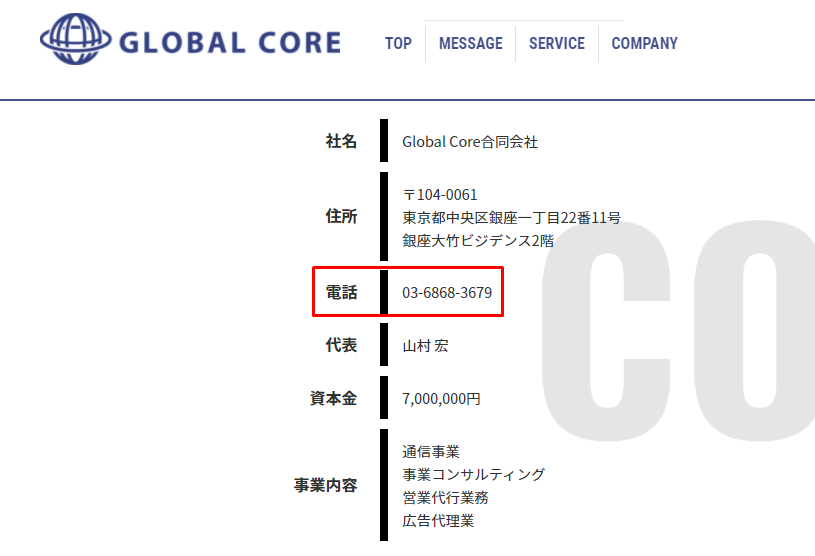815x556 pixels.
Task: Go to the TOP page
Action: (398, 44)
